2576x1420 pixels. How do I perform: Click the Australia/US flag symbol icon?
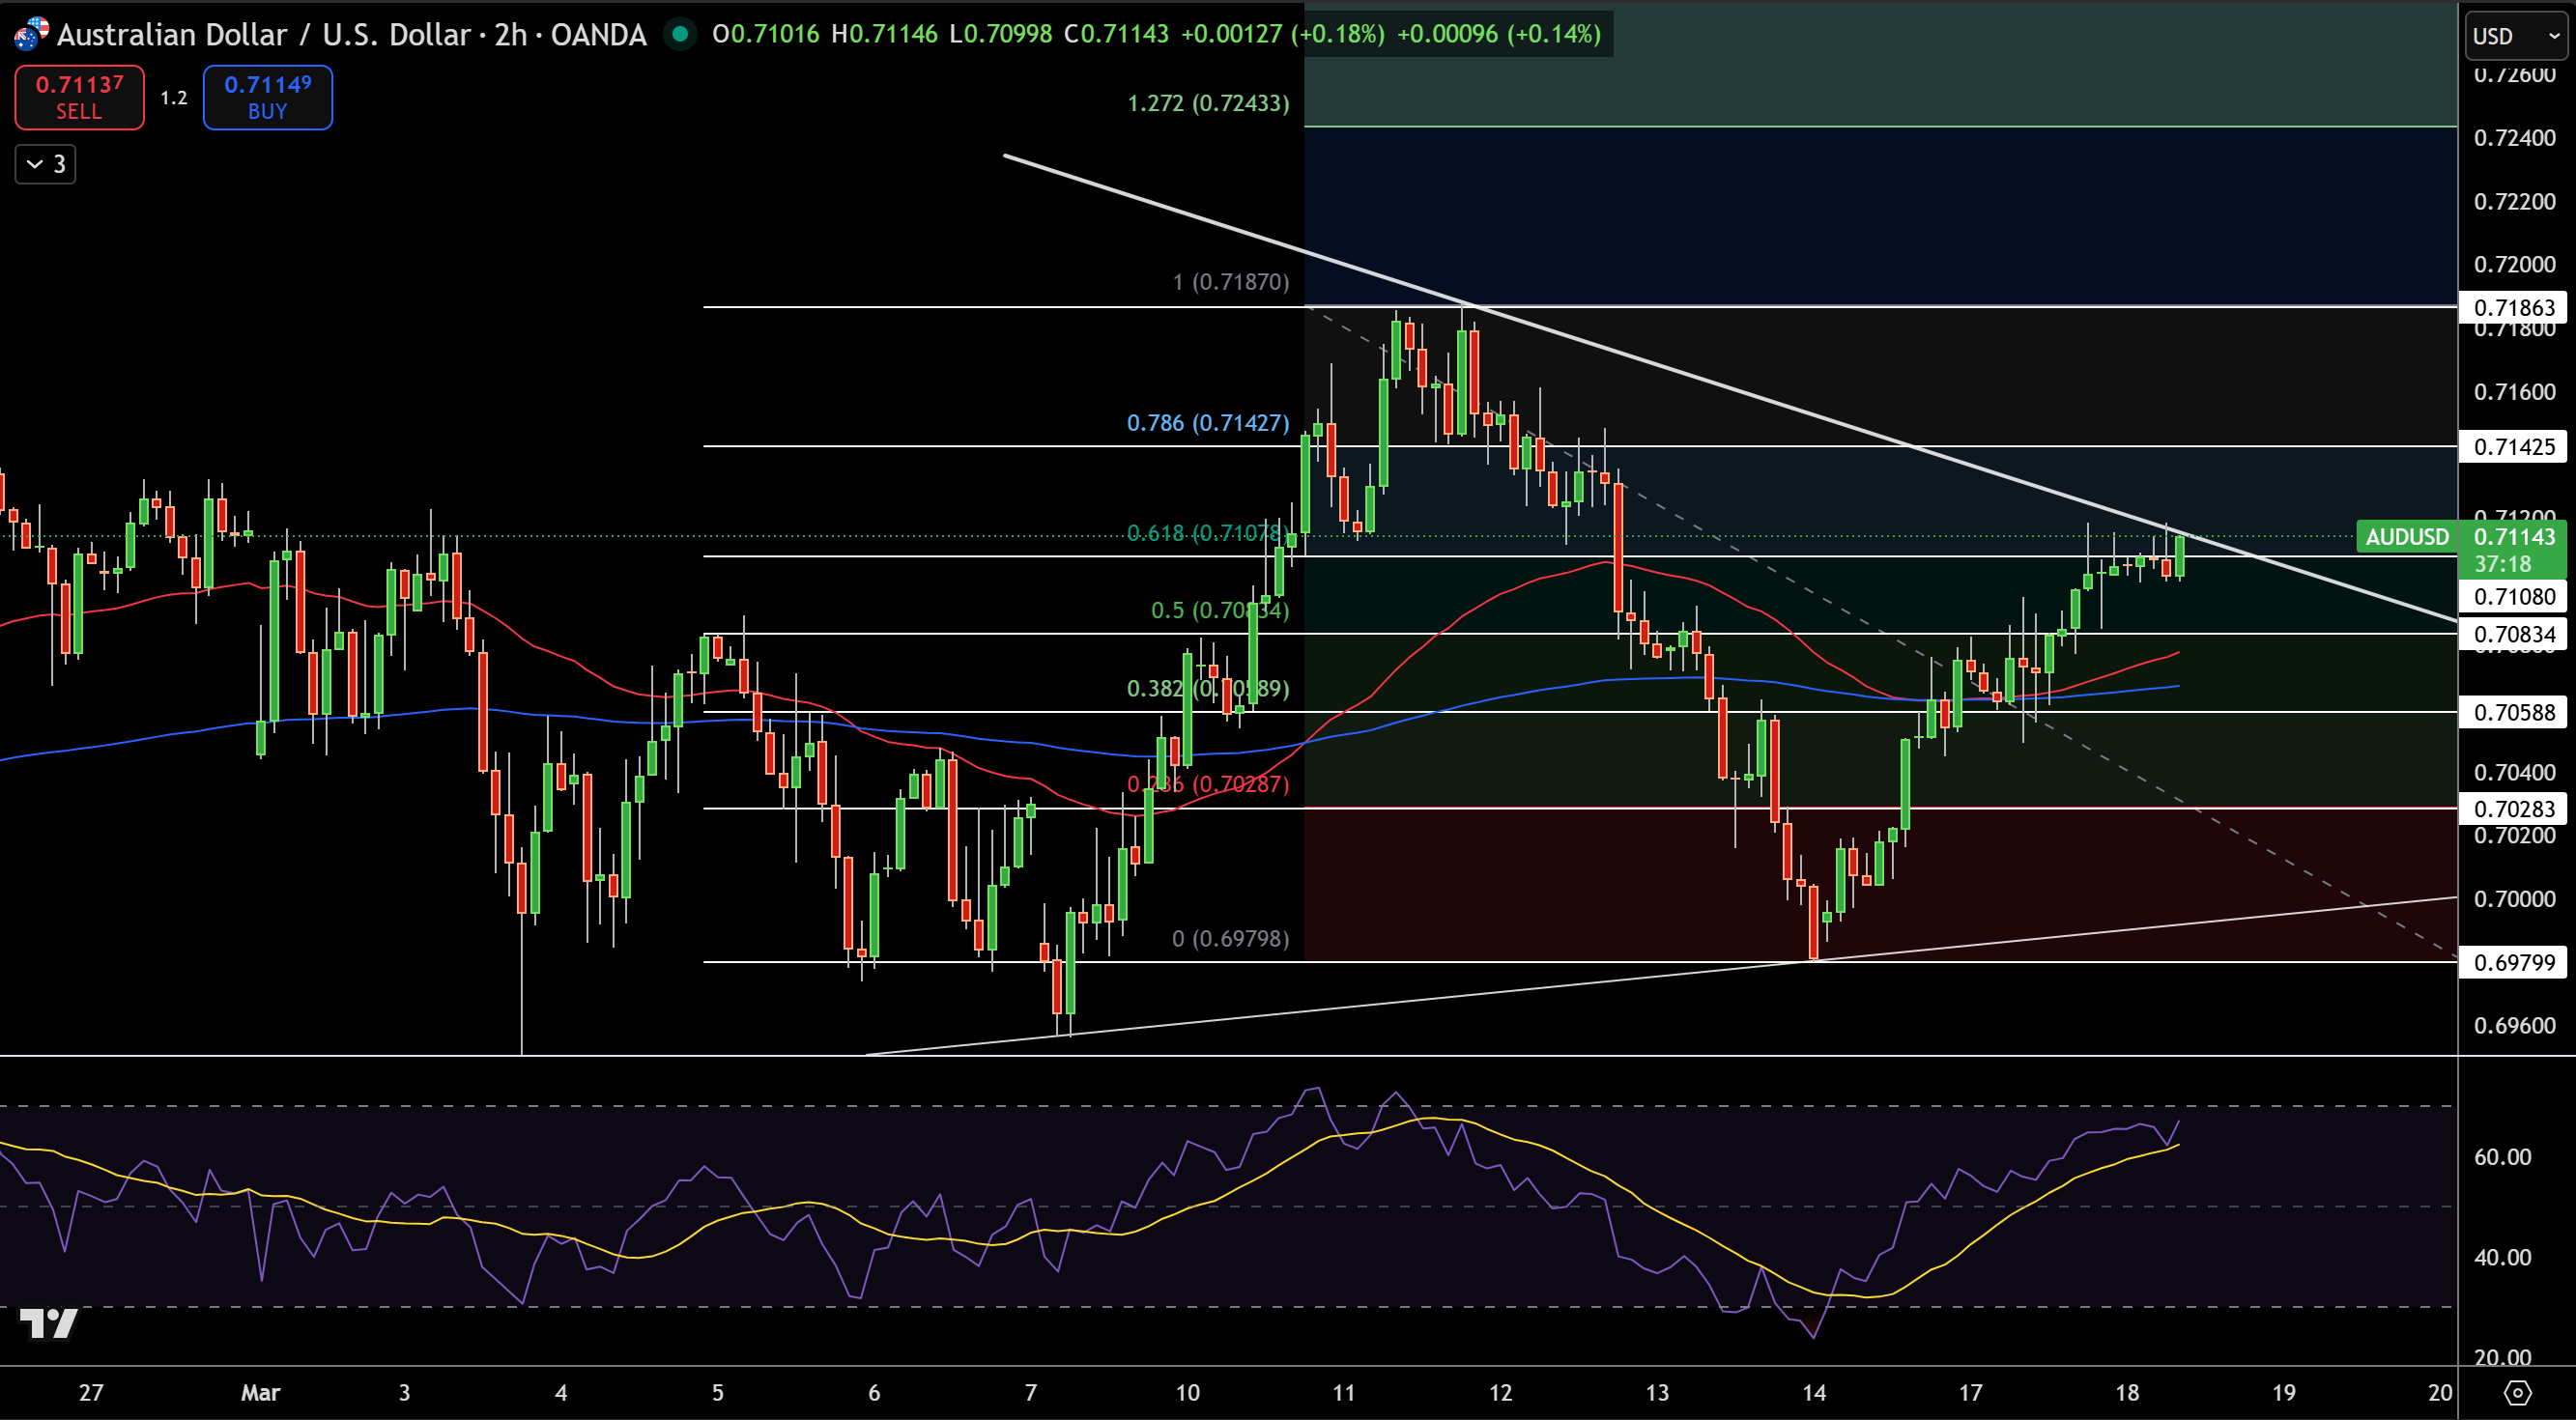click(x=31, y=34)
